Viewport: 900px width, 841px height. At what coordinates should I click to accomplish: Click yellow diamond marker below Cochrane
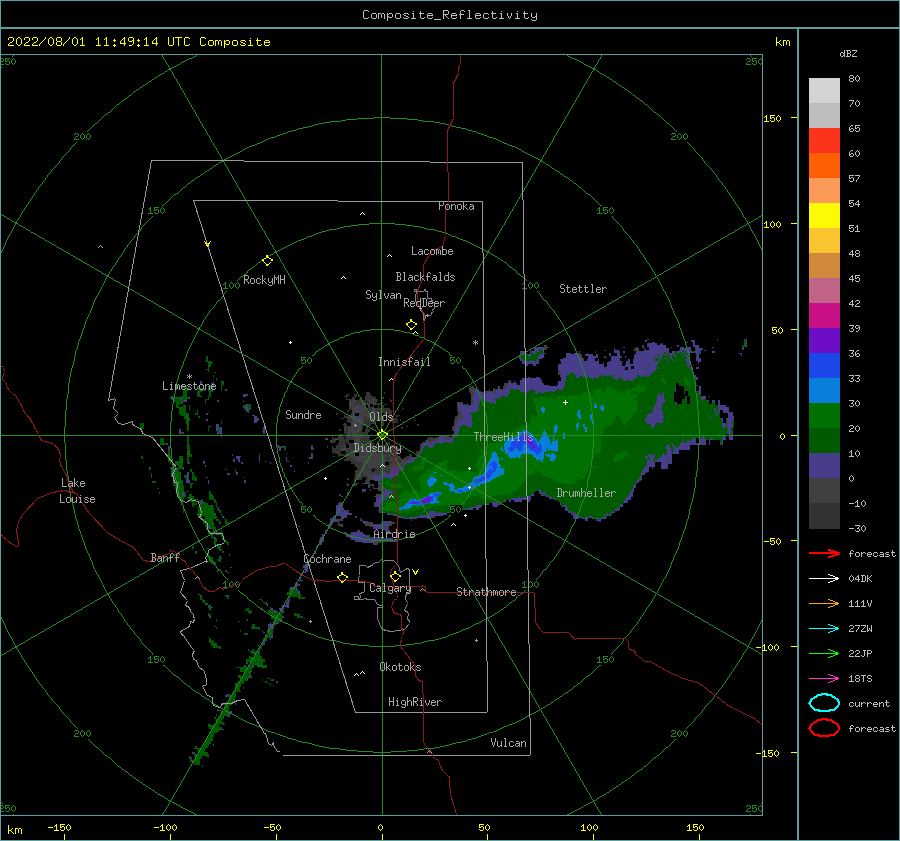343,577
